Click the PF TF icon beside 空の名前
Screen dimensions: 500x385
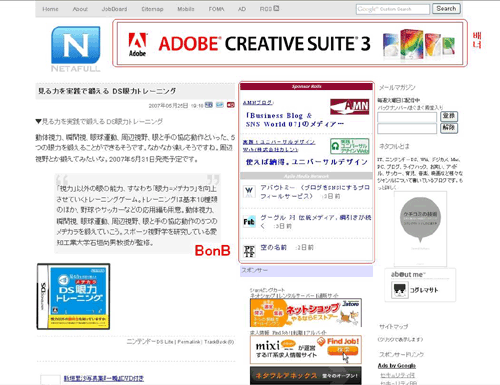pyautogui.click(x=249, y=251)
